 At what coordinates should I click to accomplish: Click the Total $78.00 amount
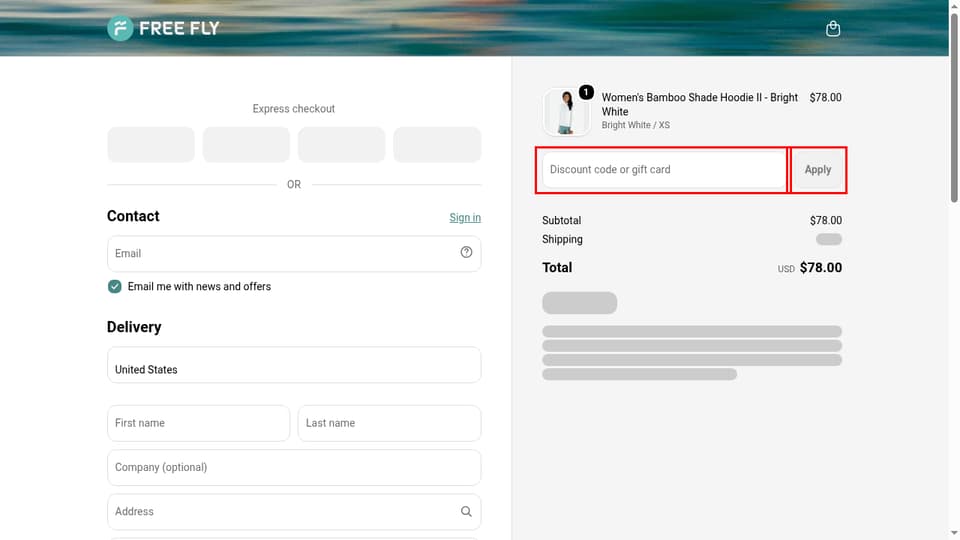point(820,268)
